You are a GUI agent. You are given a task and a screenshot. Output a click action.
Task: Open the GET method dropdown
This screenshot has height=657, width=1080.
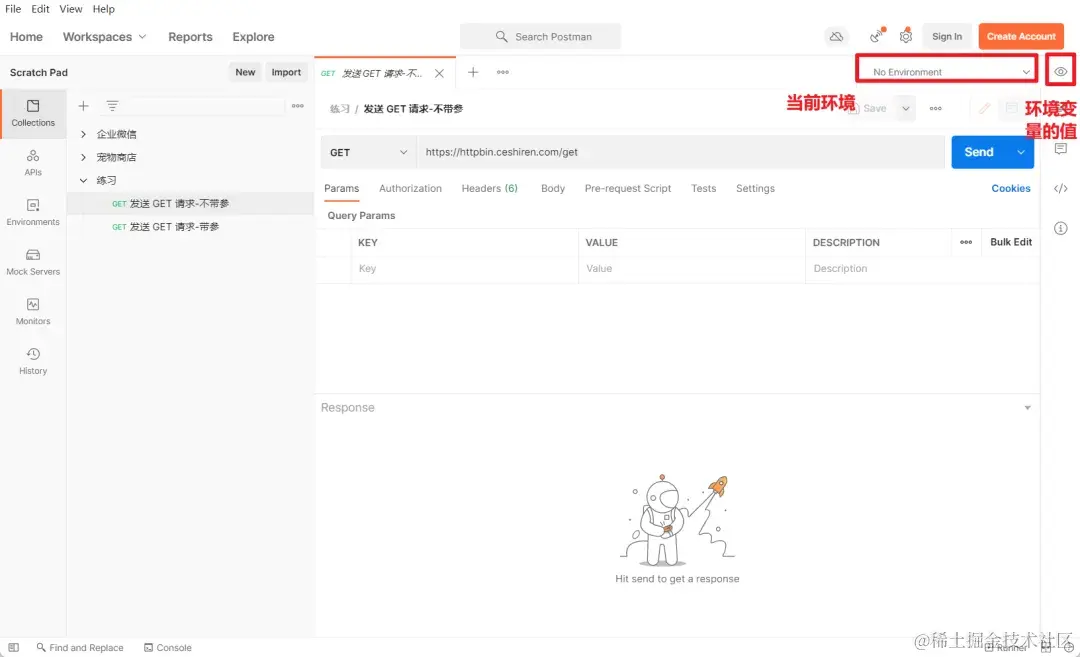tap(368, 152)
